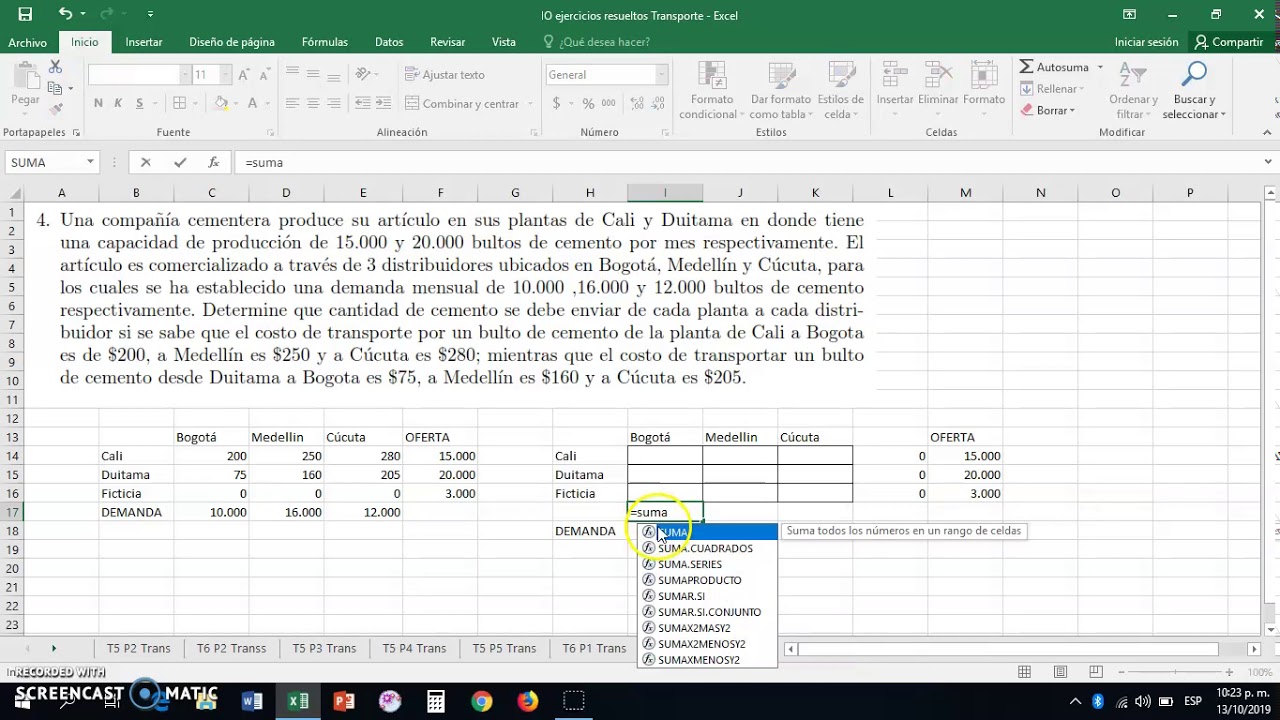Click cancel X in formula bar
This screenshot has height=720, width=1280.
tap(146, 162)
